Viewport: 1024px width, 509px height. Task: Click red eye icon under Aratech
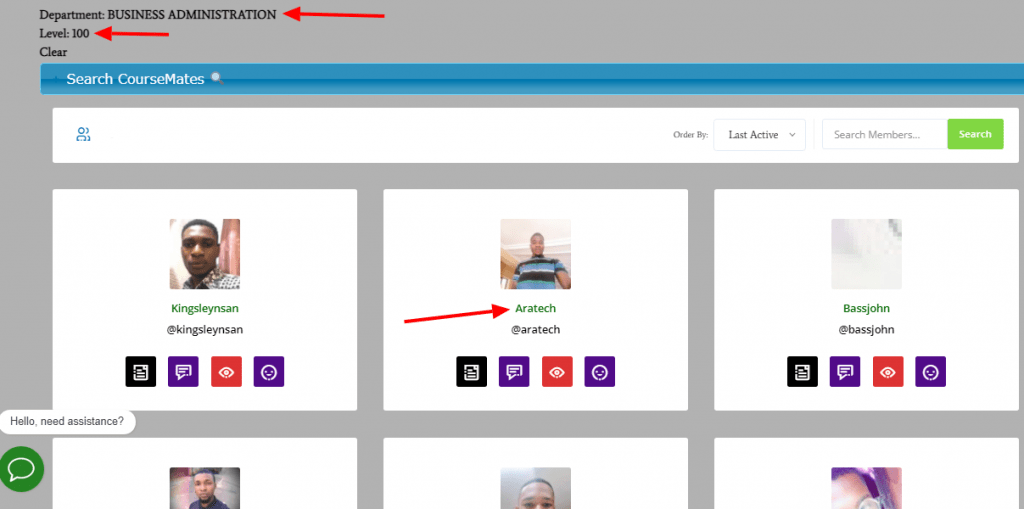(x=557, y=372)
